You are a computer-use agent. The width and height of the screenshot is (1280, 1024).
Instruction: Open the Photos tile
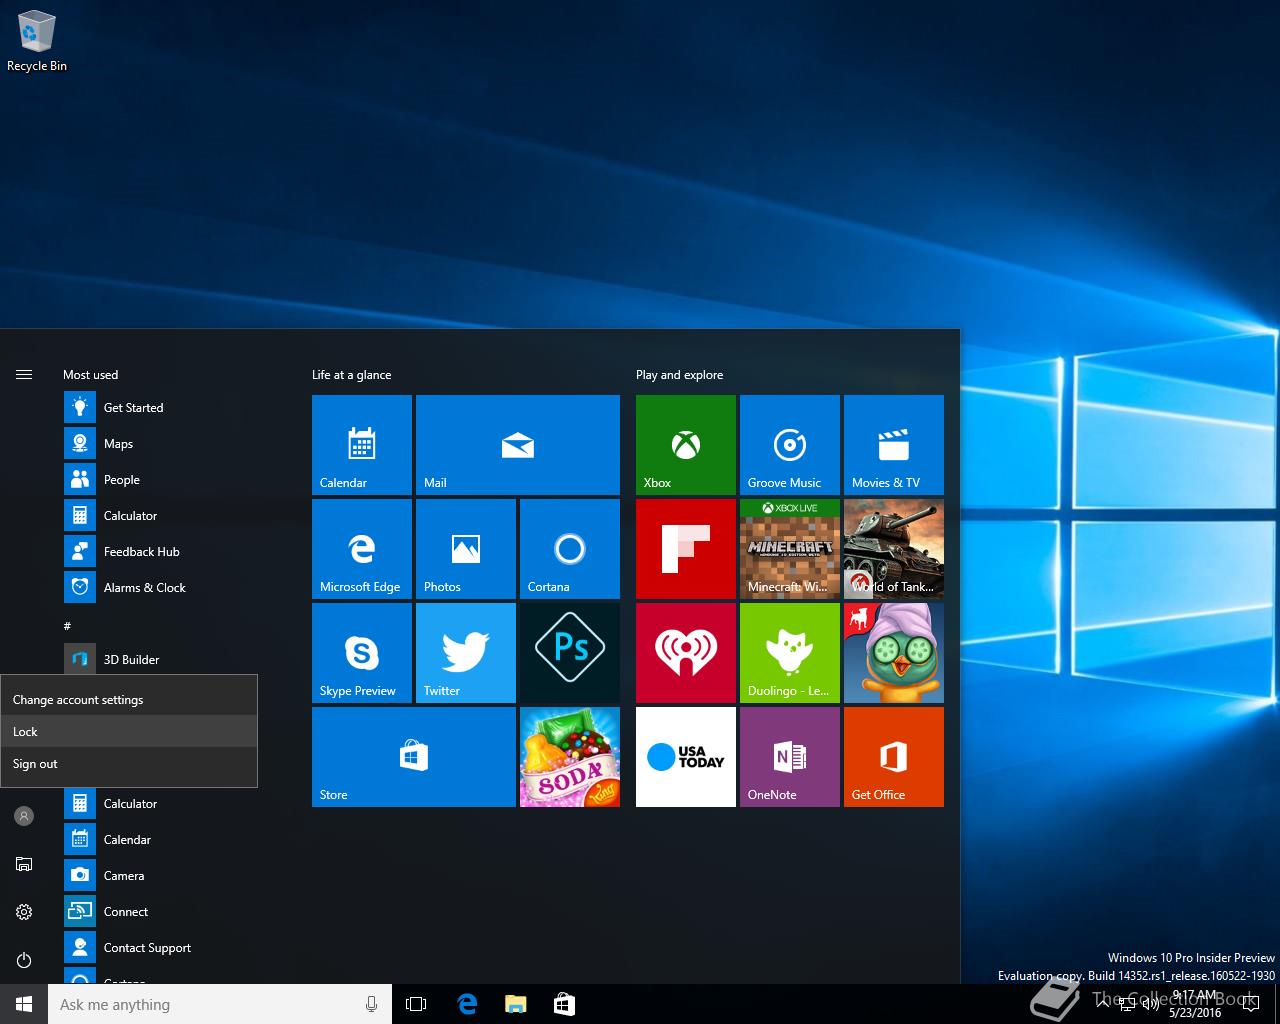point(466,549)
